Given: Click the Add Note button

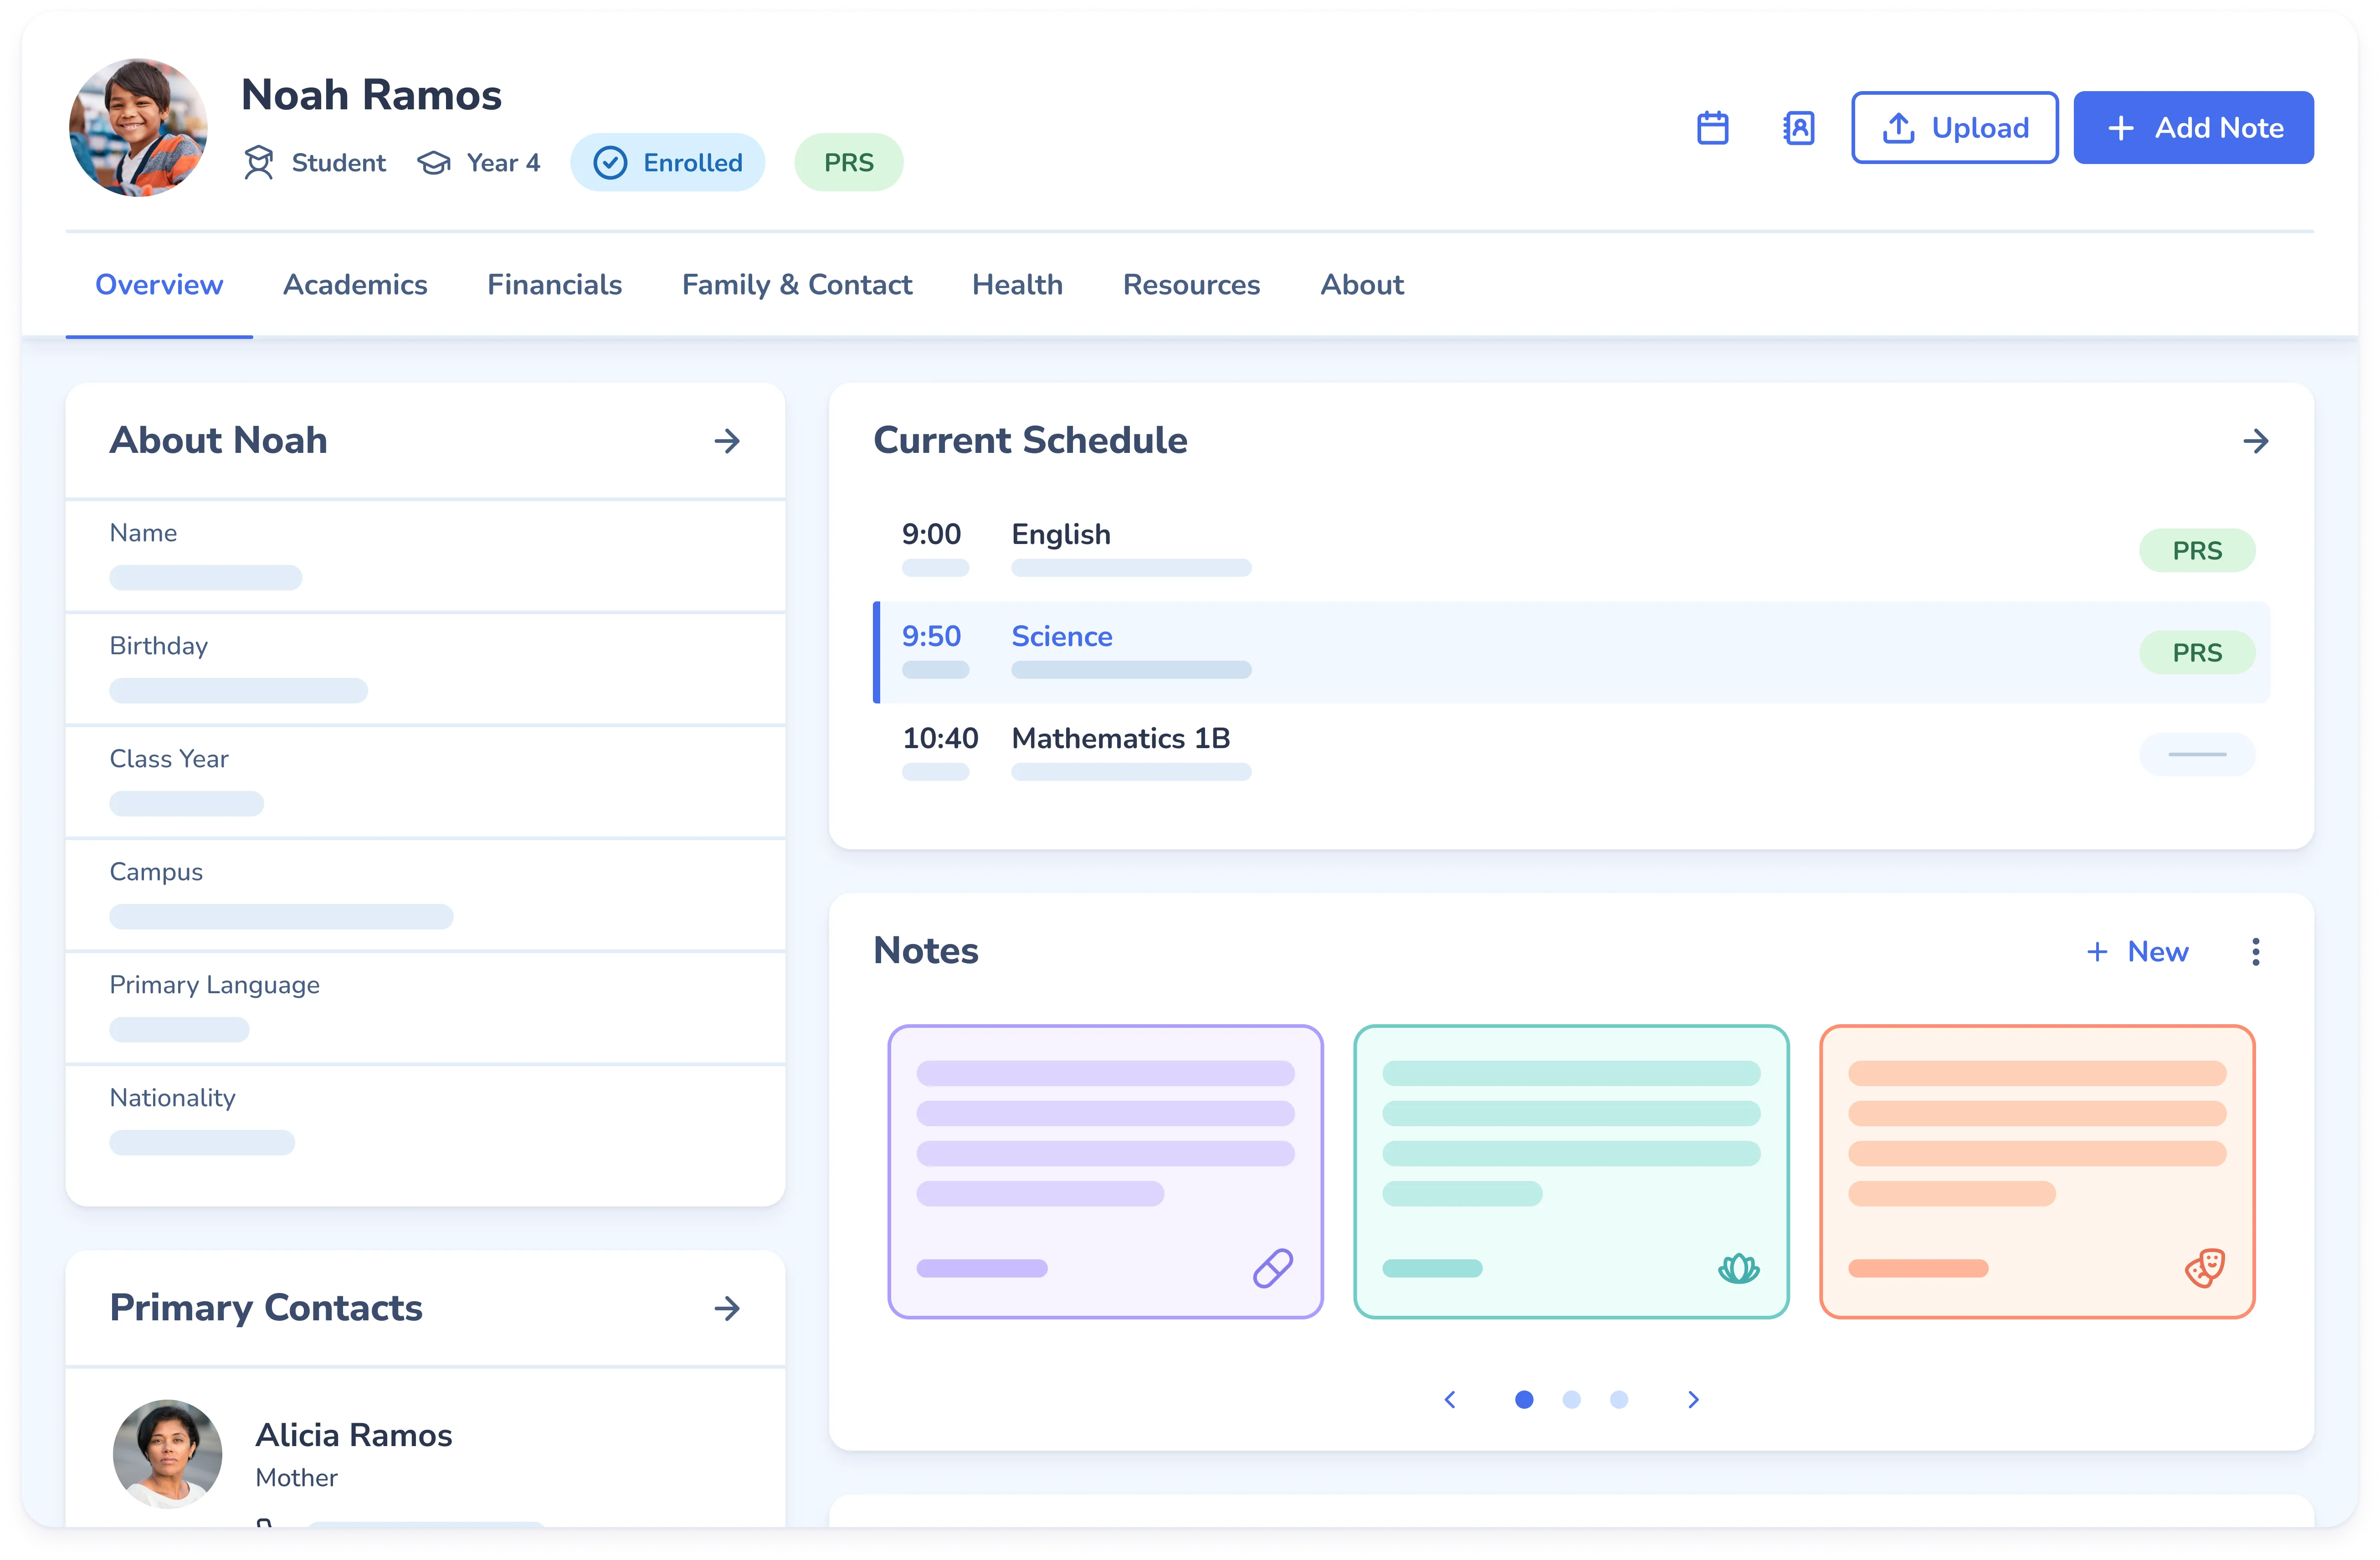Looking at the screenshot, I should 2194,127.
